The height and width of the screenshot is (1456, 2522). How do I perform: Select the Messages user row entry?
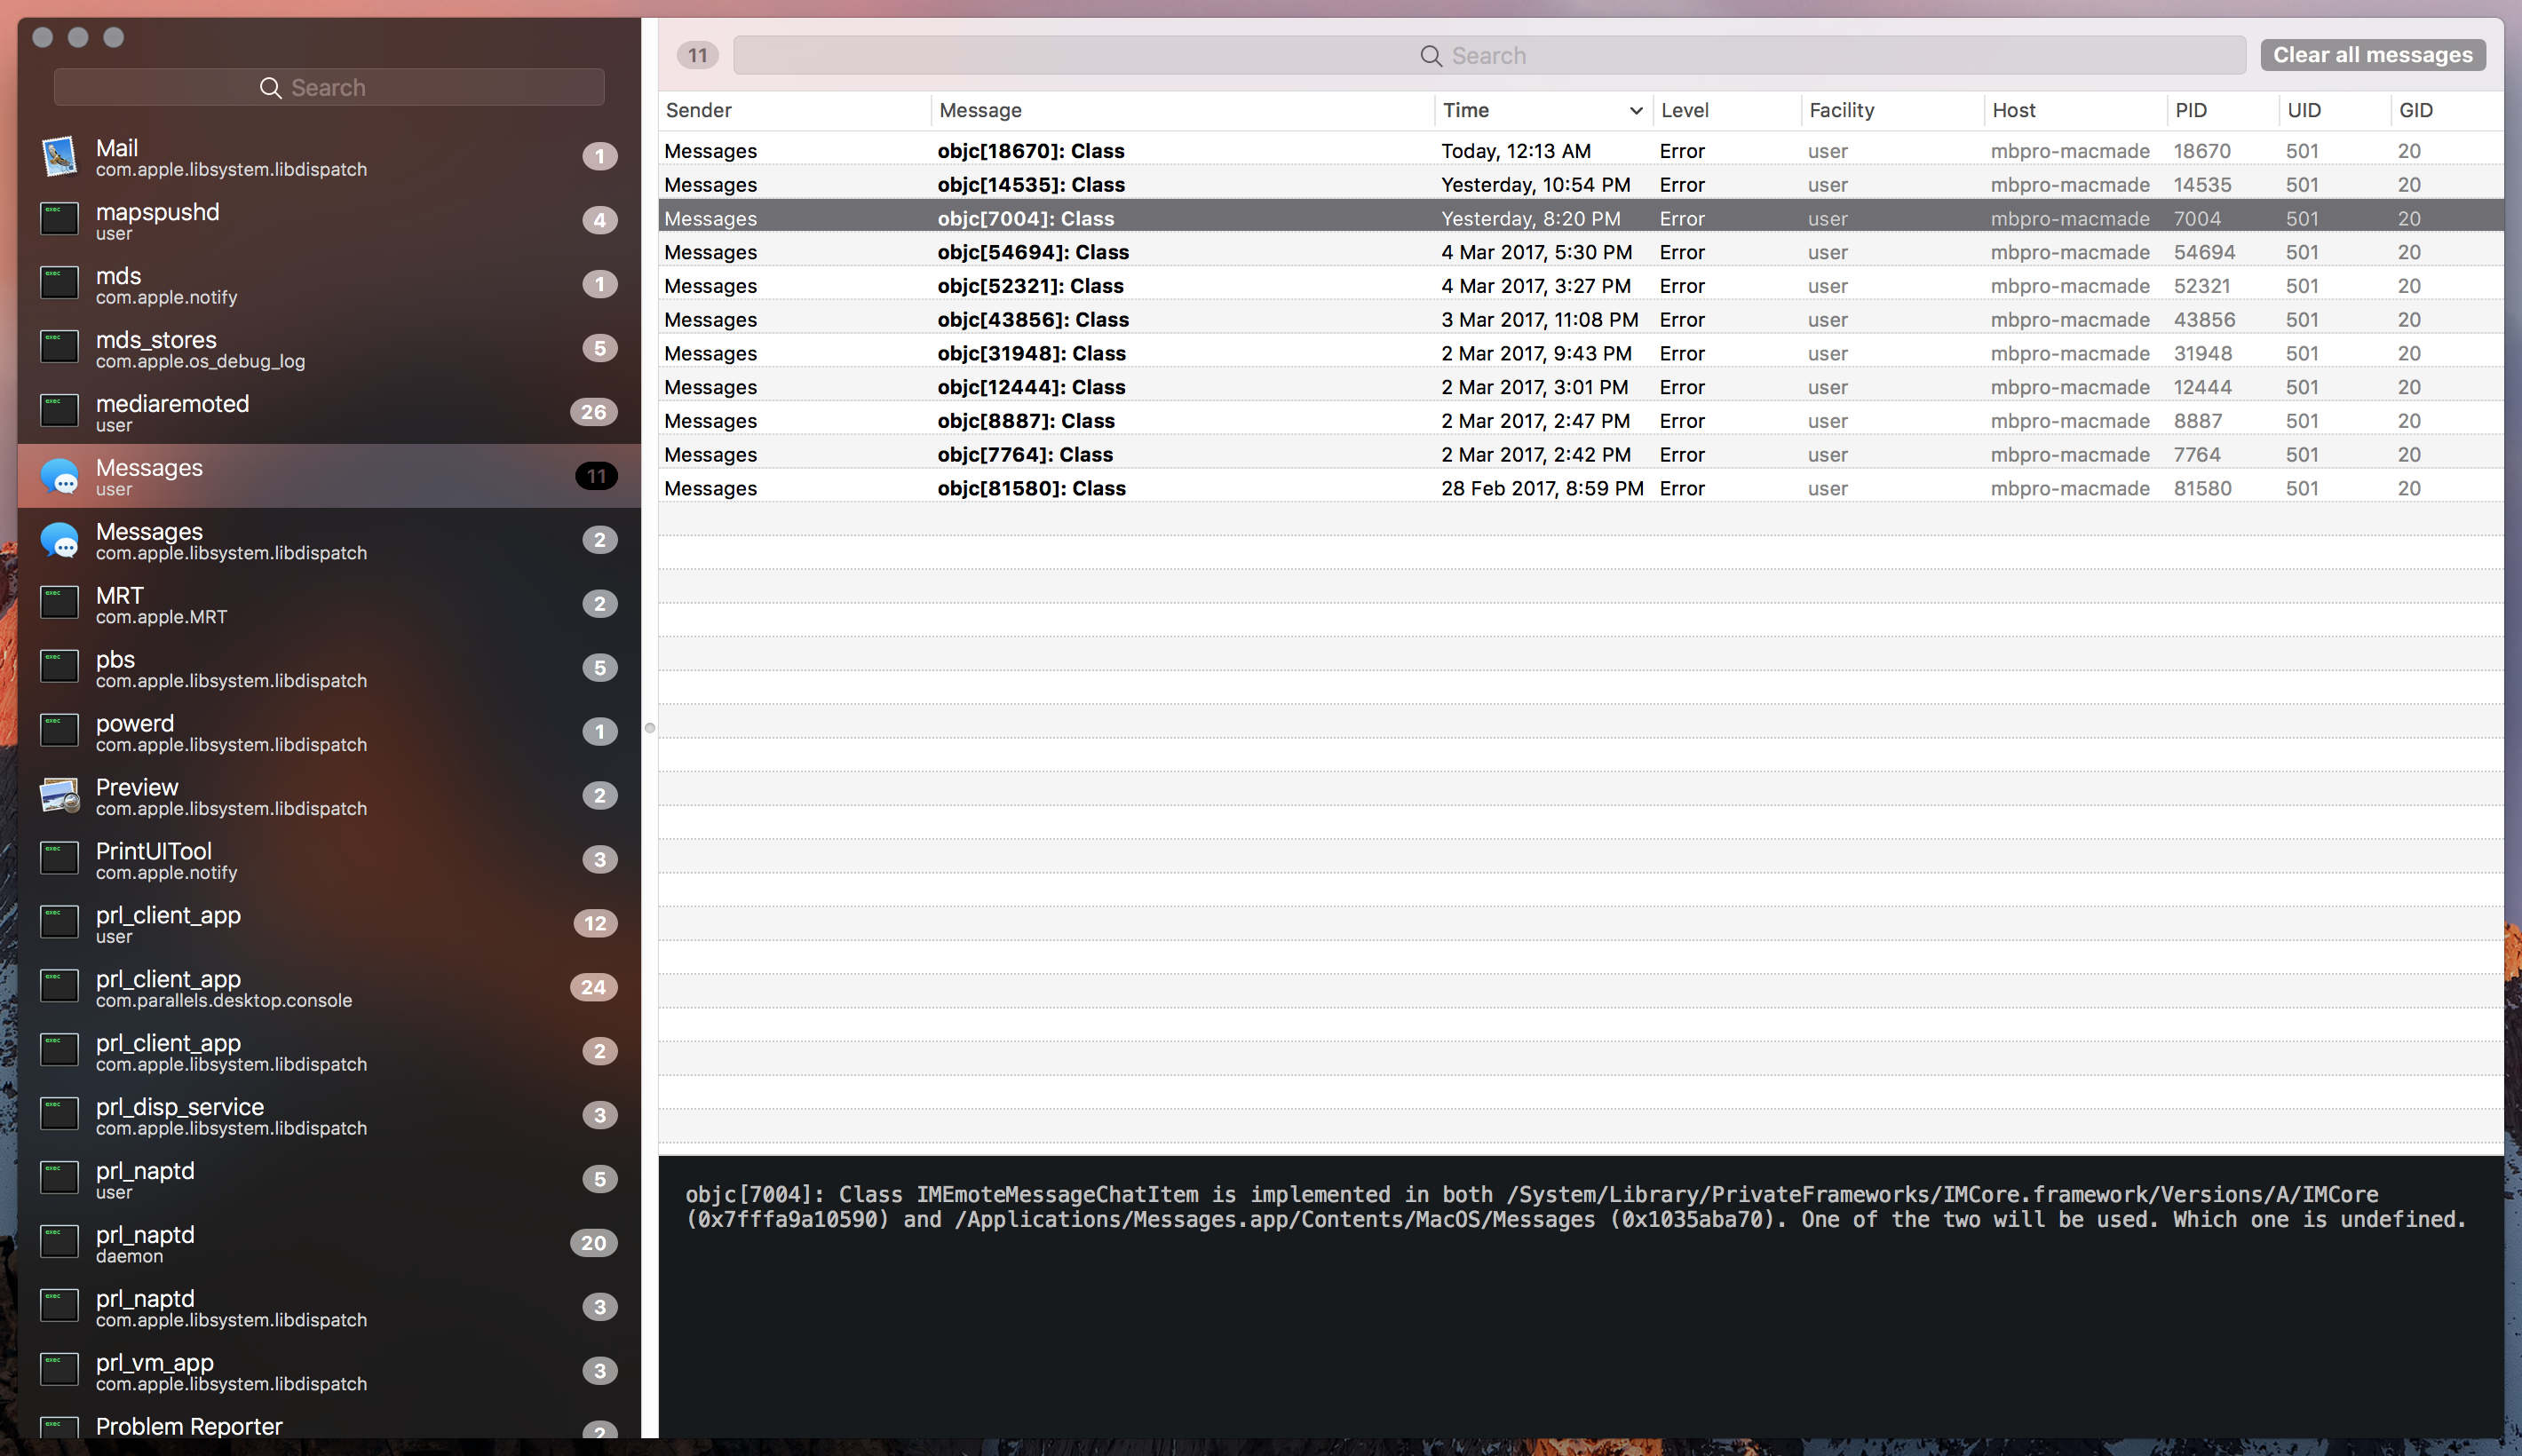point(329,475)
